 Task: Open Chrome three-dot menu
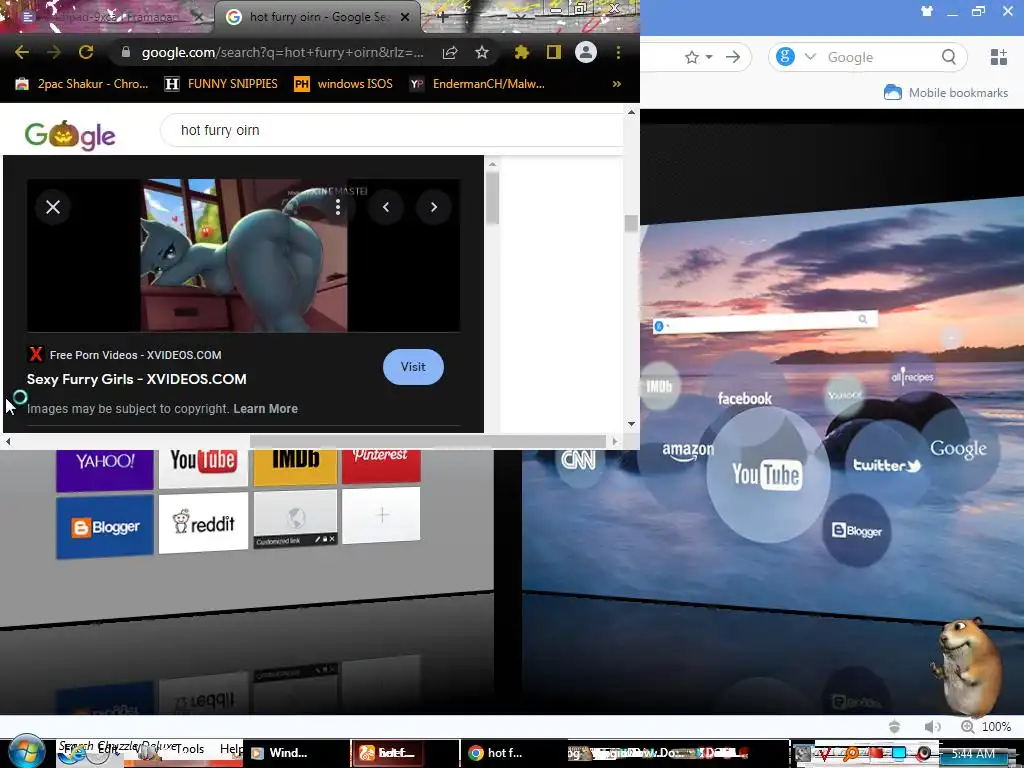point(618,52)
